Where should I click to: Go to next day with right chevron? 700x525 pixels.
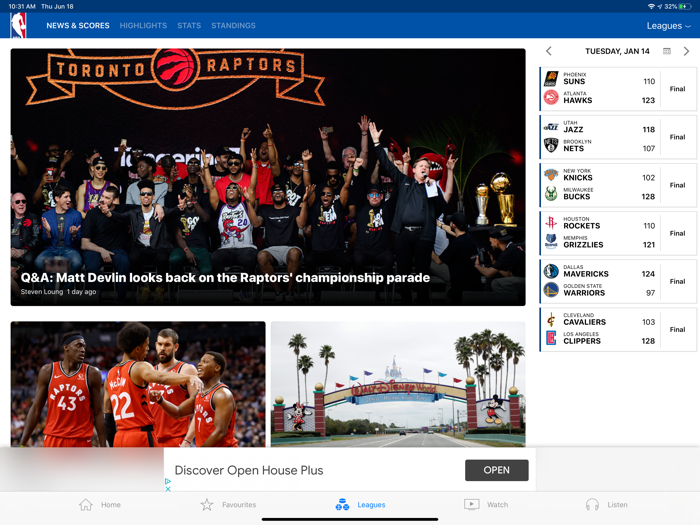tap(686, 51)
